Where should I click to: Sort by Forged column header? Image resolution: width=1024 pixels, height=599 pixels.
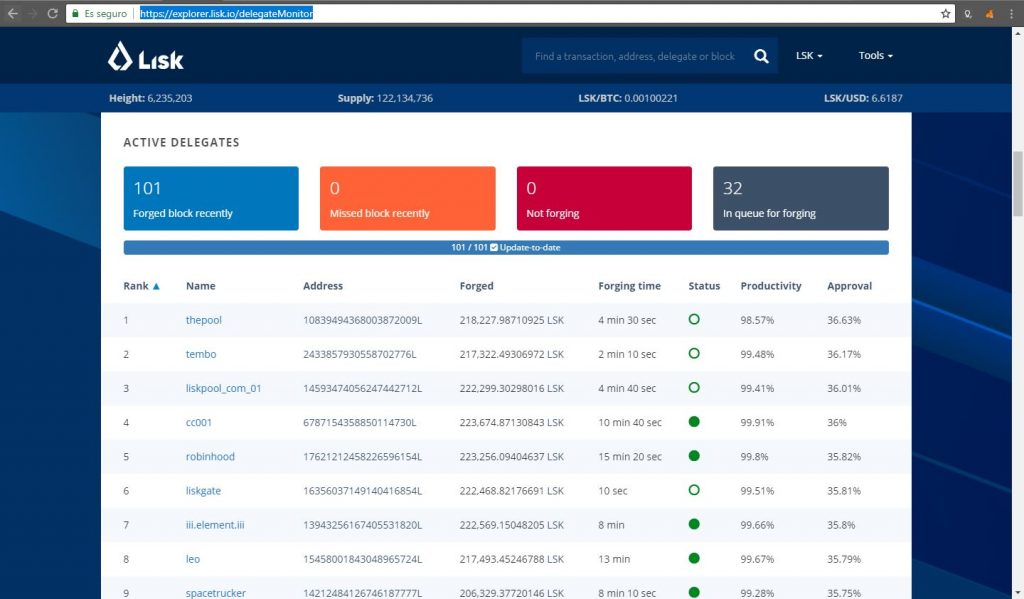[476, 285]
